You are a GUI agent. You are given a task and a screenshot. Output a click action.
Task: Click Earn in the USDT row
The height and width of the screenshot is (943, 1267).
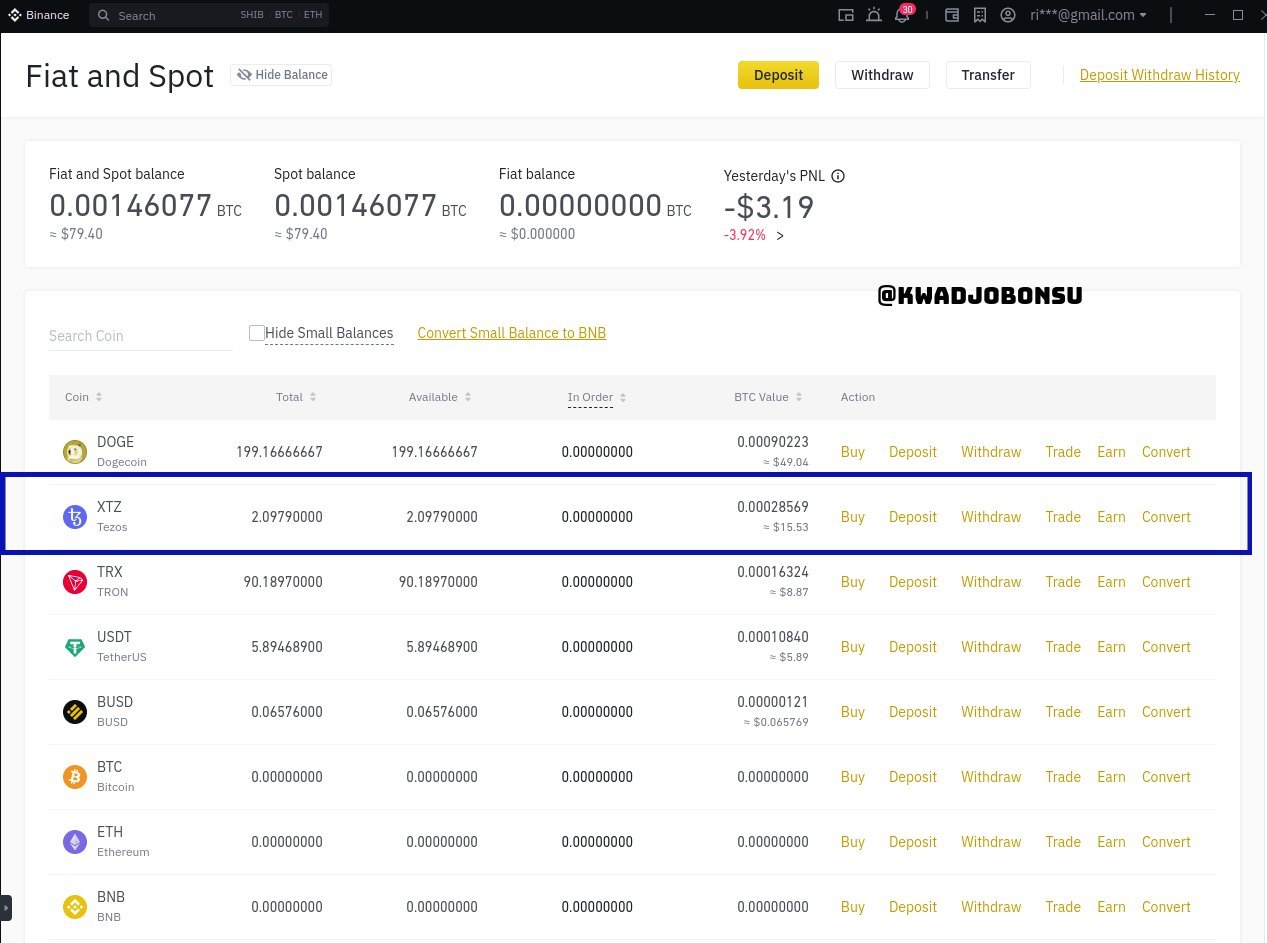coord(1111,647)
